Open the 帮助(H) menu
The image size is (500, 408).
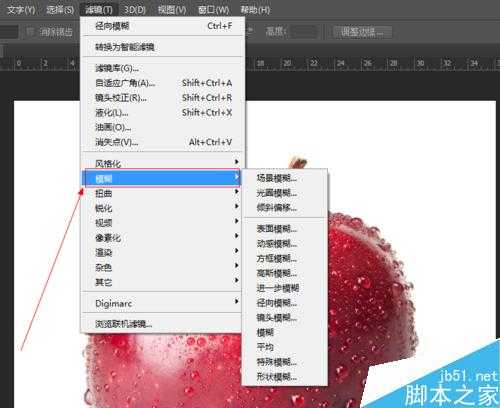coord(255,9)
